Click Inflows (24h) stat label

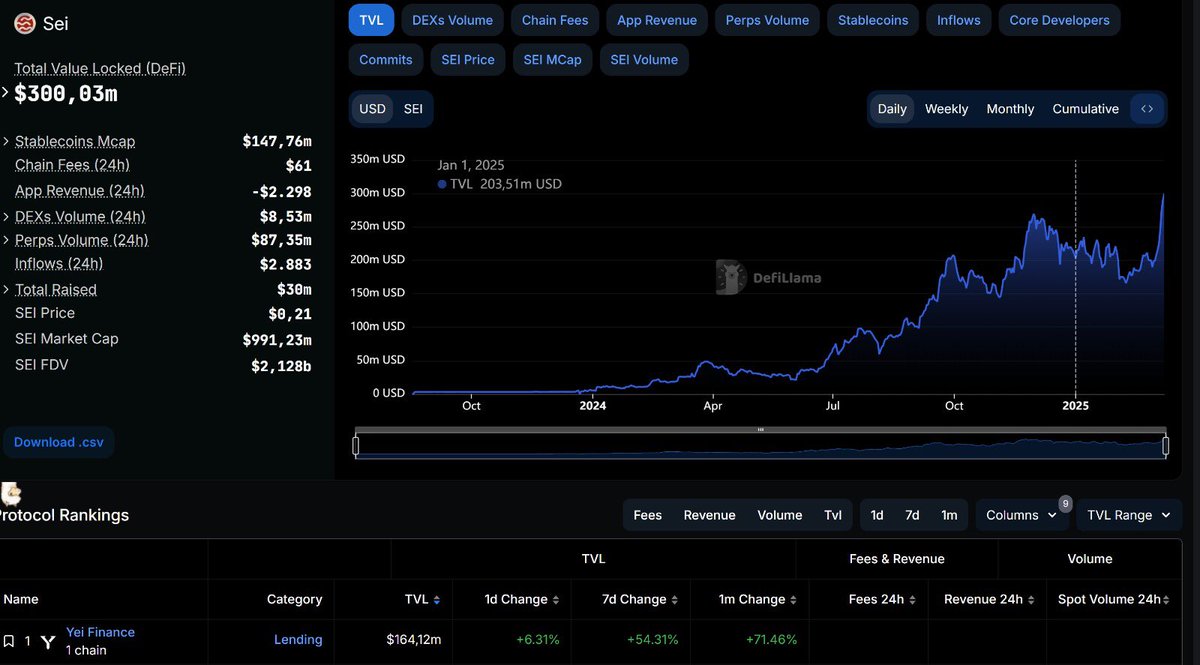click(x=59, y=264)
